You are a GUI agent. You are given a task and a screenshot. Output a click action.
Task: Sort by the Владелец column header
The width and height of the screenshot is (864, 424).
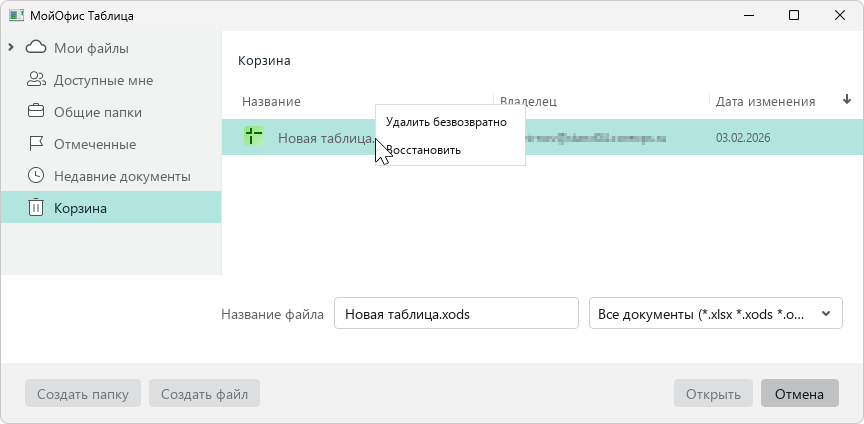point(528,101)
